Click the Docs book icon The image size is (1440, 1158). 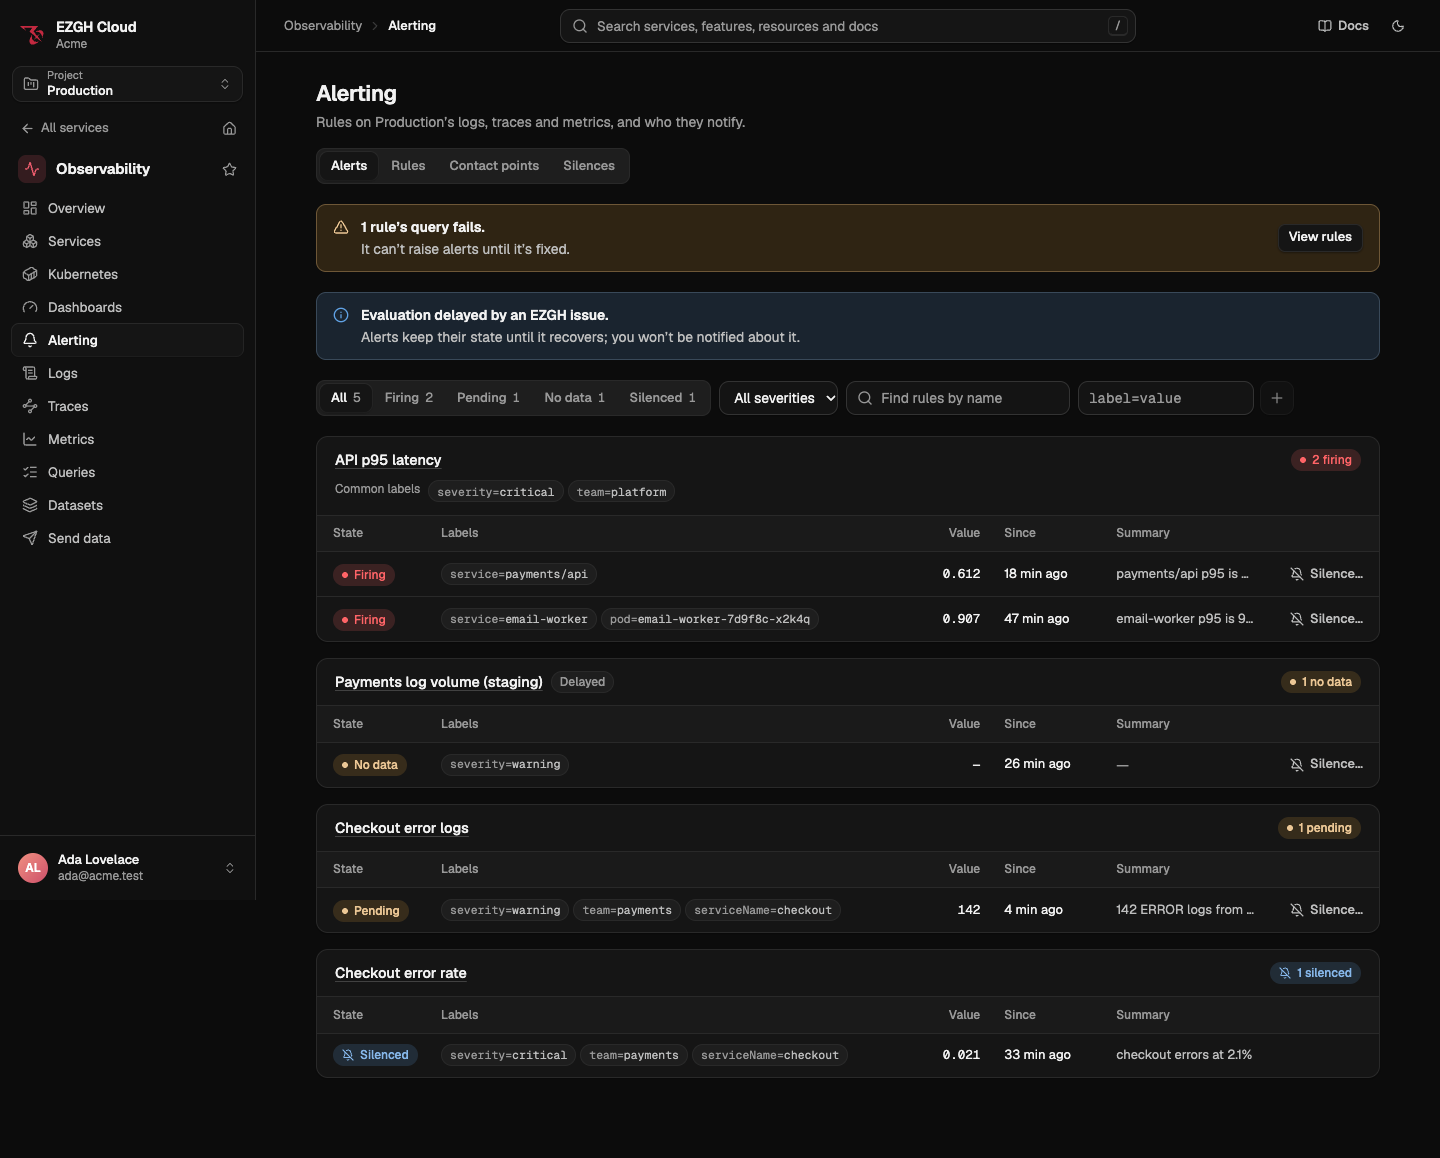point(1325,26)
